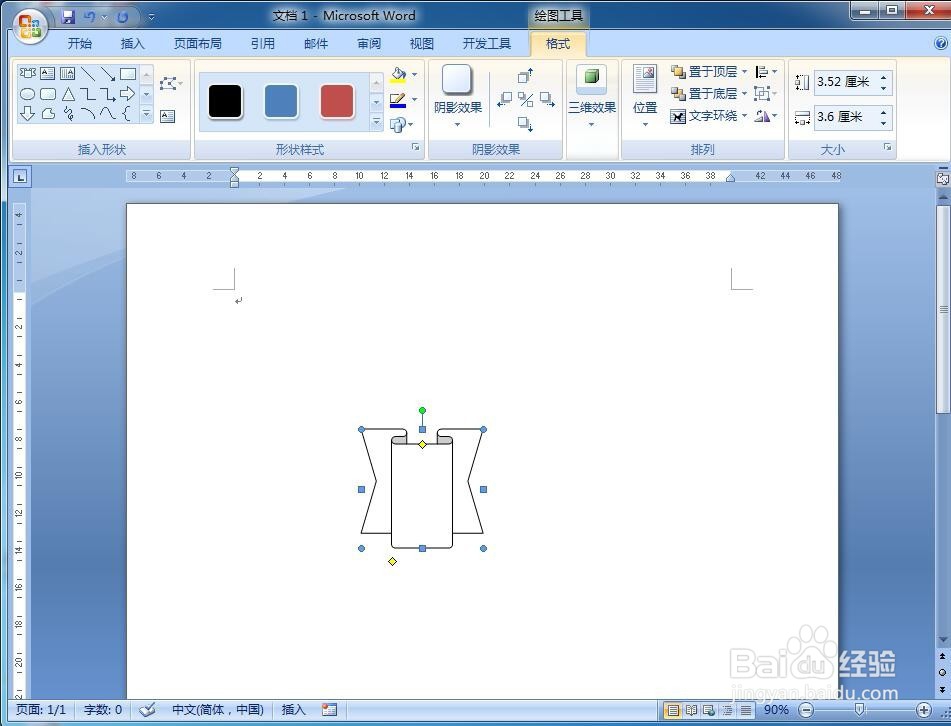
Task: Select the freeform shape tool
Action: [x=48, y=113]
